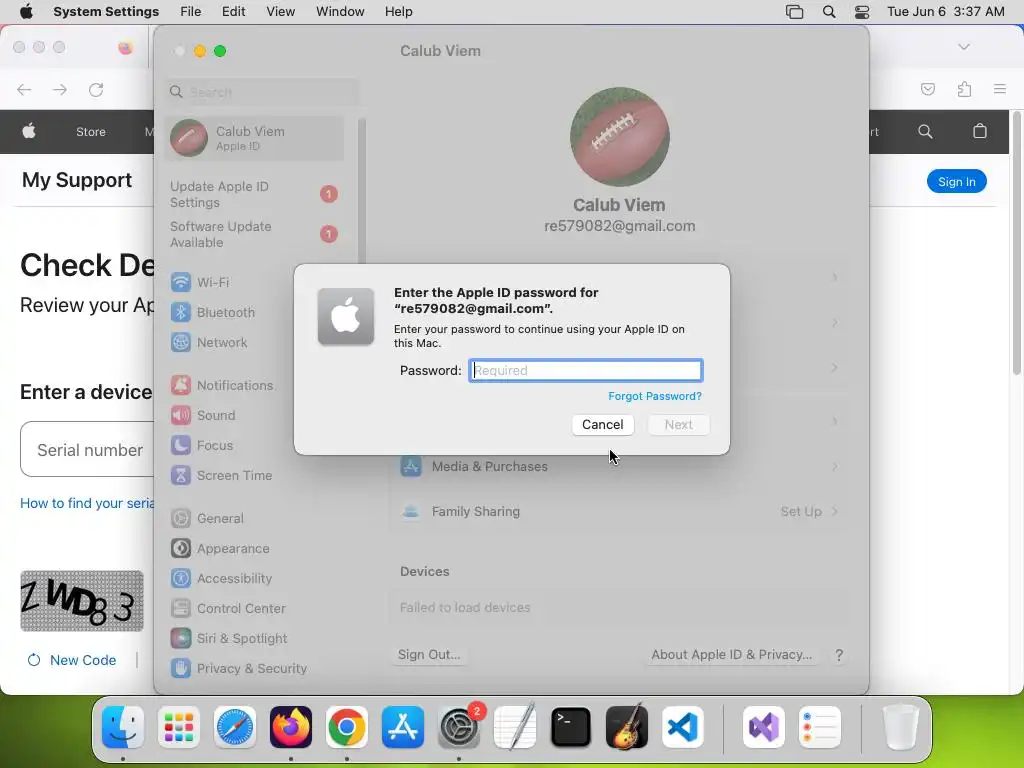
Task: Open Launchpad in the Dock
Action: tap(178, 727)
